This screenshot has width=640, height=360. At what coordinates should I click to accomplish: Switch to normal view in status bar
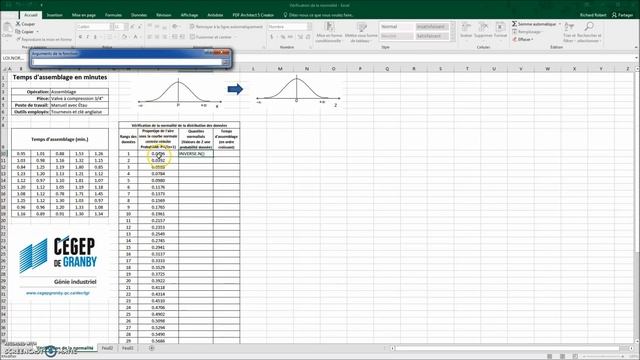550,356
